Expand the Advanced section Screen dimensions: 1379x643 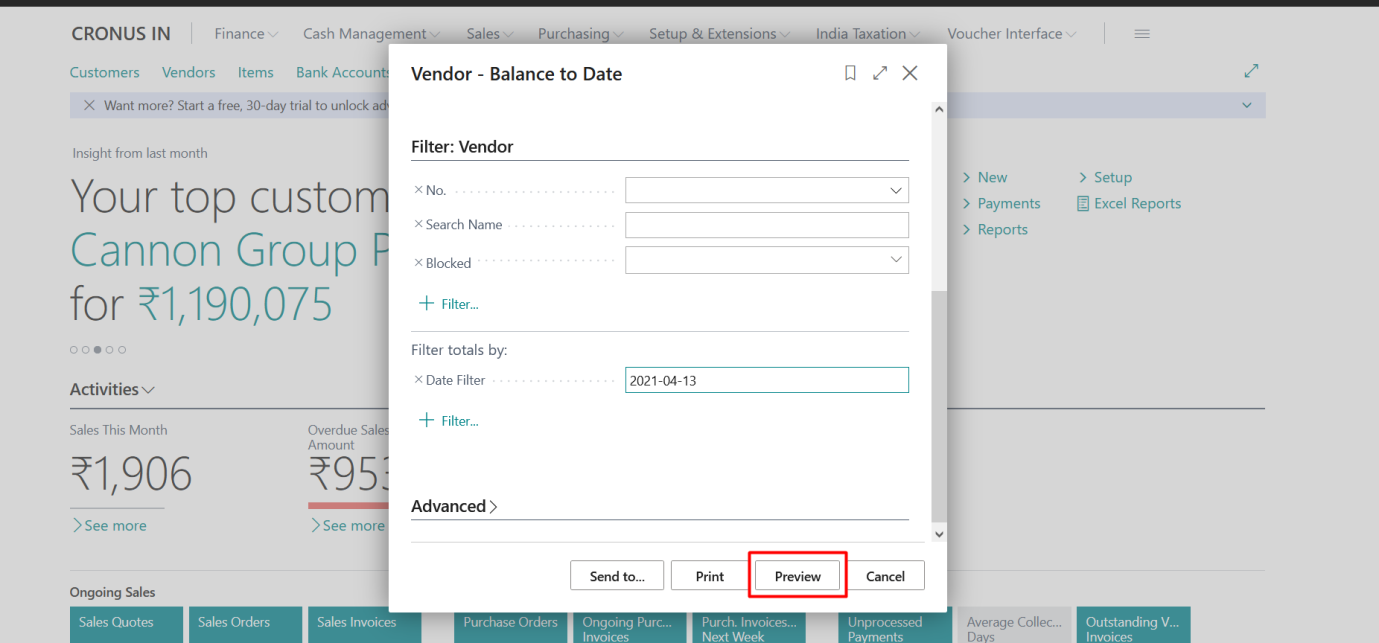pos(455,506)
